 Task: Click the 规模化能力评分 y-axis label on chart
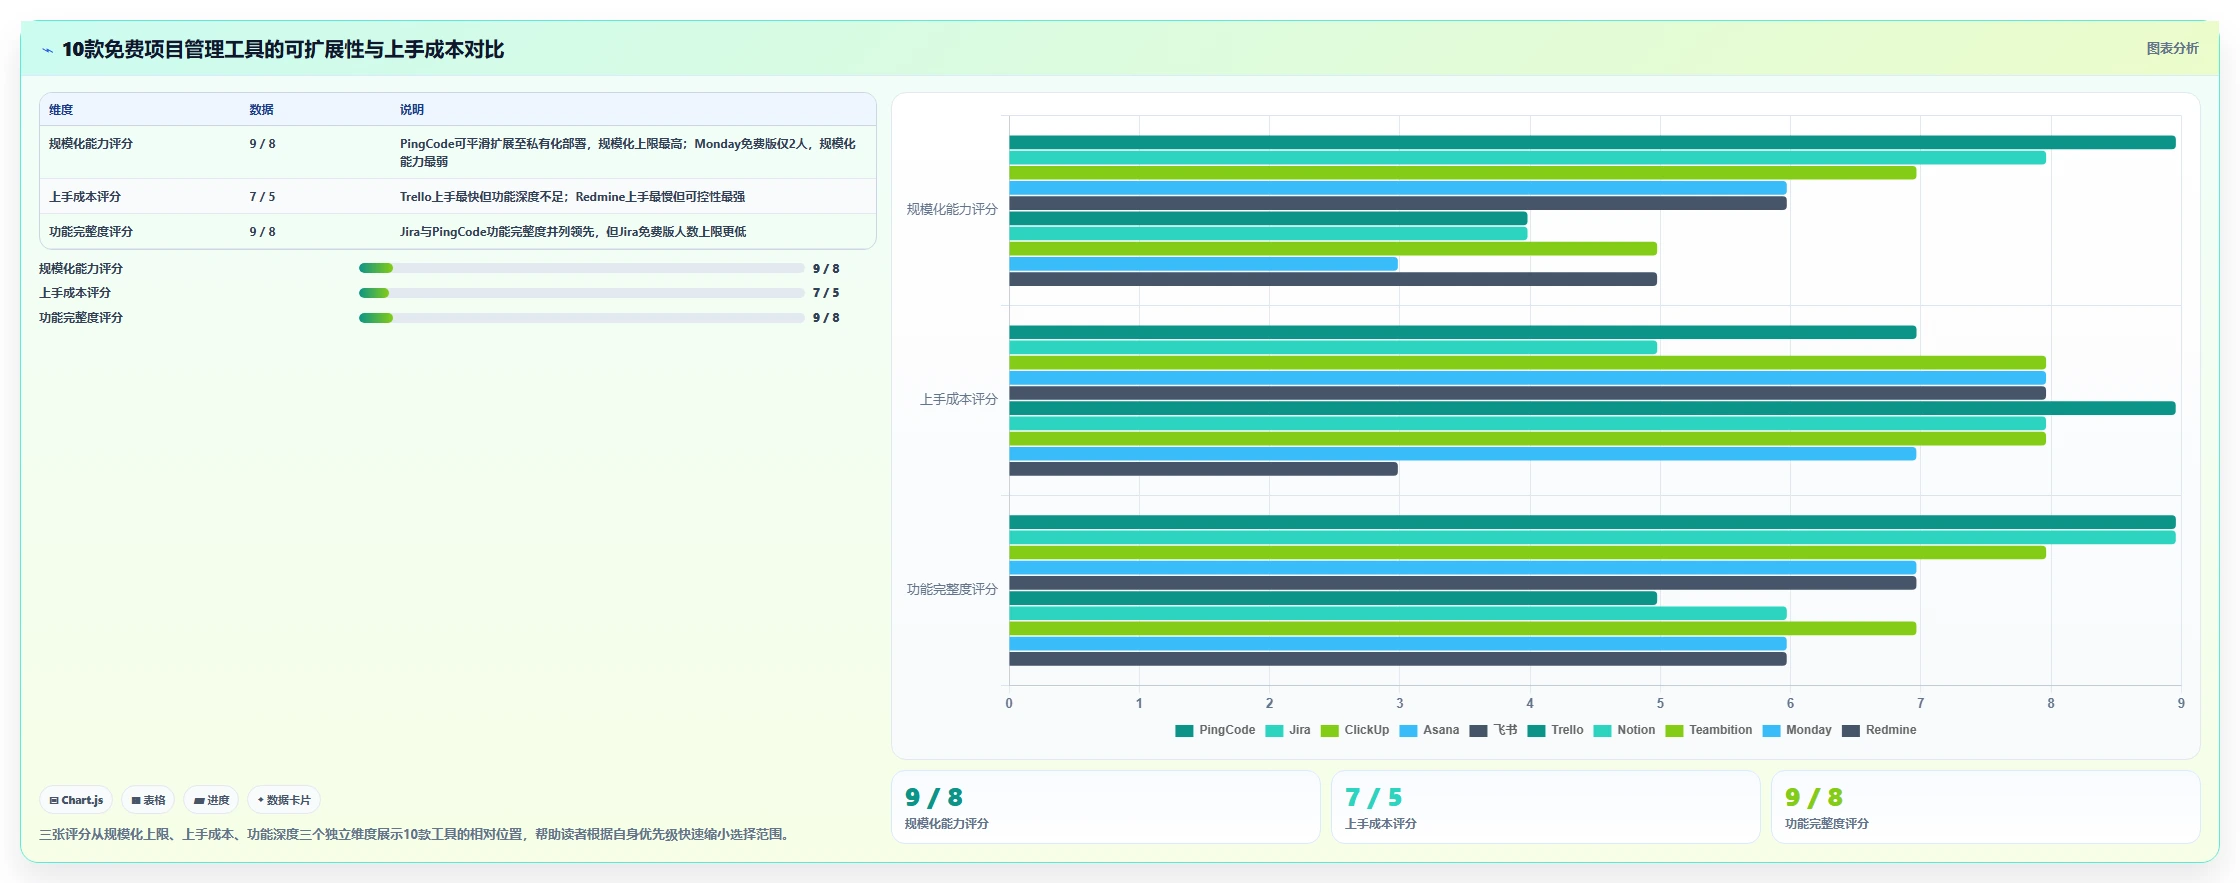(x=952, y=209)
